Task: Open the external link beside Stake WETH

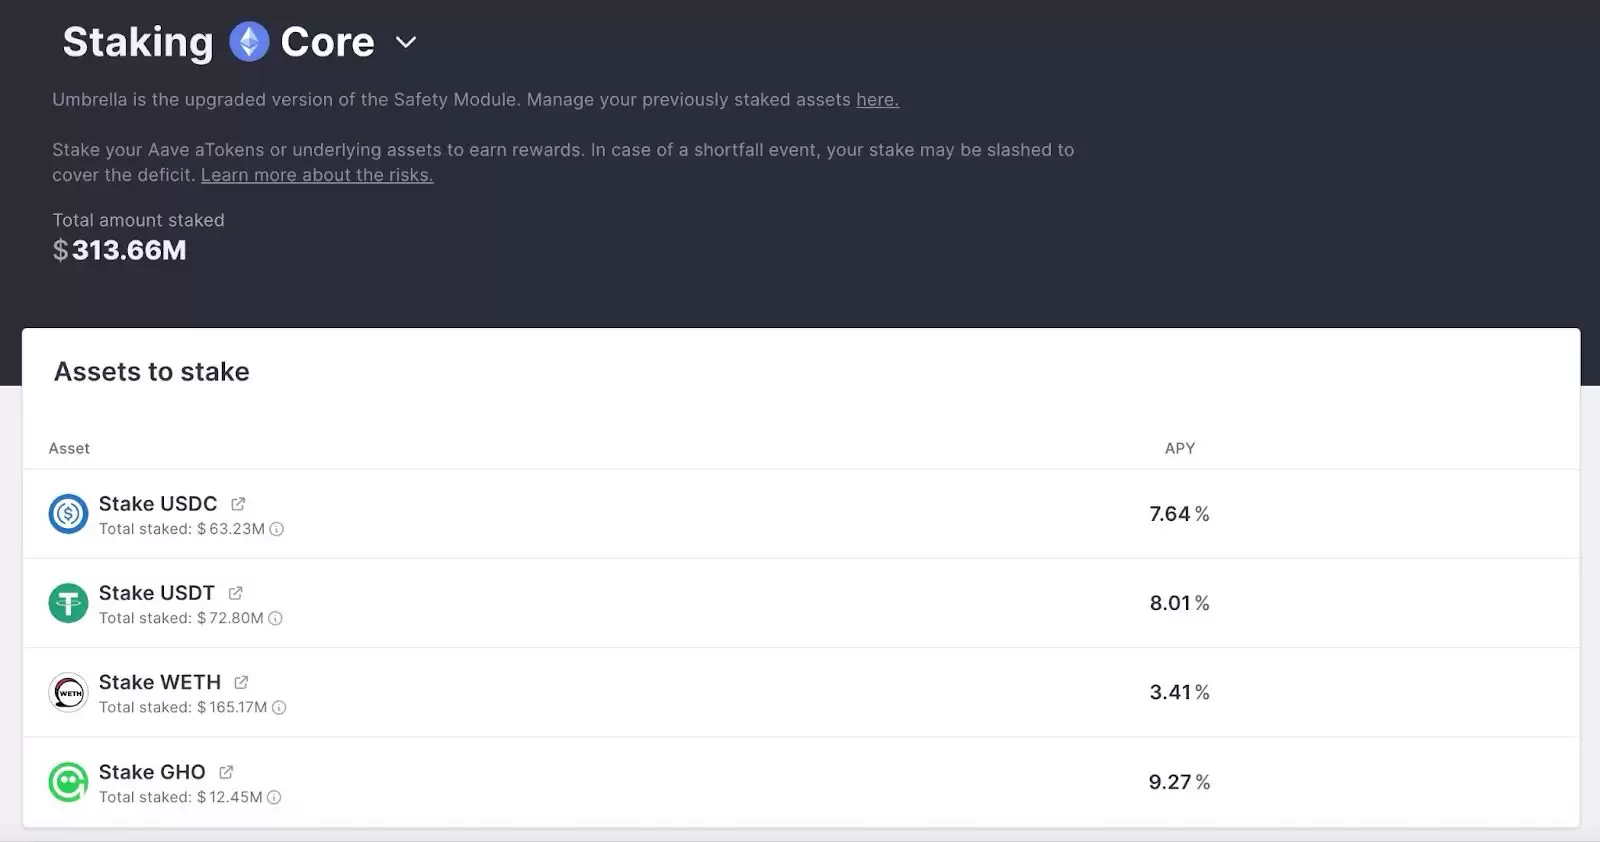Action: (x=242, y=682)
